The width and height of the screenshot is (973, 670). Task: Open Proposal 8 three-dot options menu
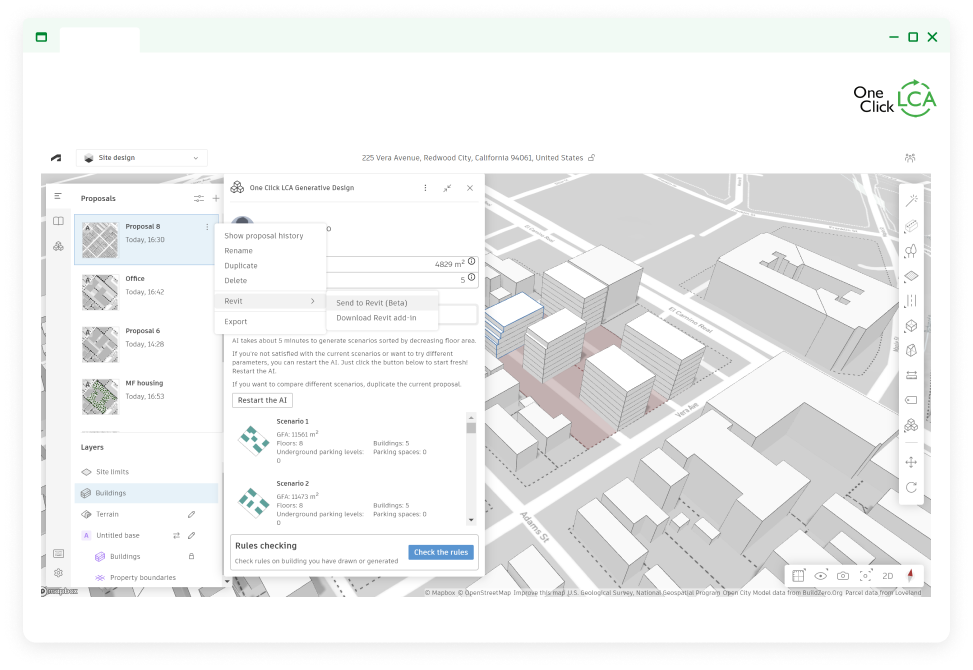207,227
